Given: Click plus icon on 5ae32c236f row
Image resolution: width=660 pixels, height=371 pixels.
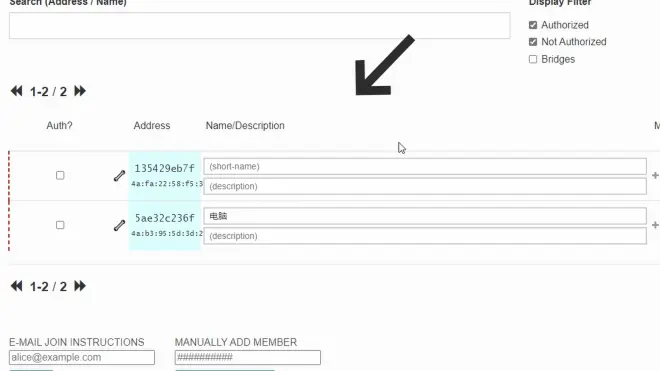Looking at the screenshot, I should (655, 225).
